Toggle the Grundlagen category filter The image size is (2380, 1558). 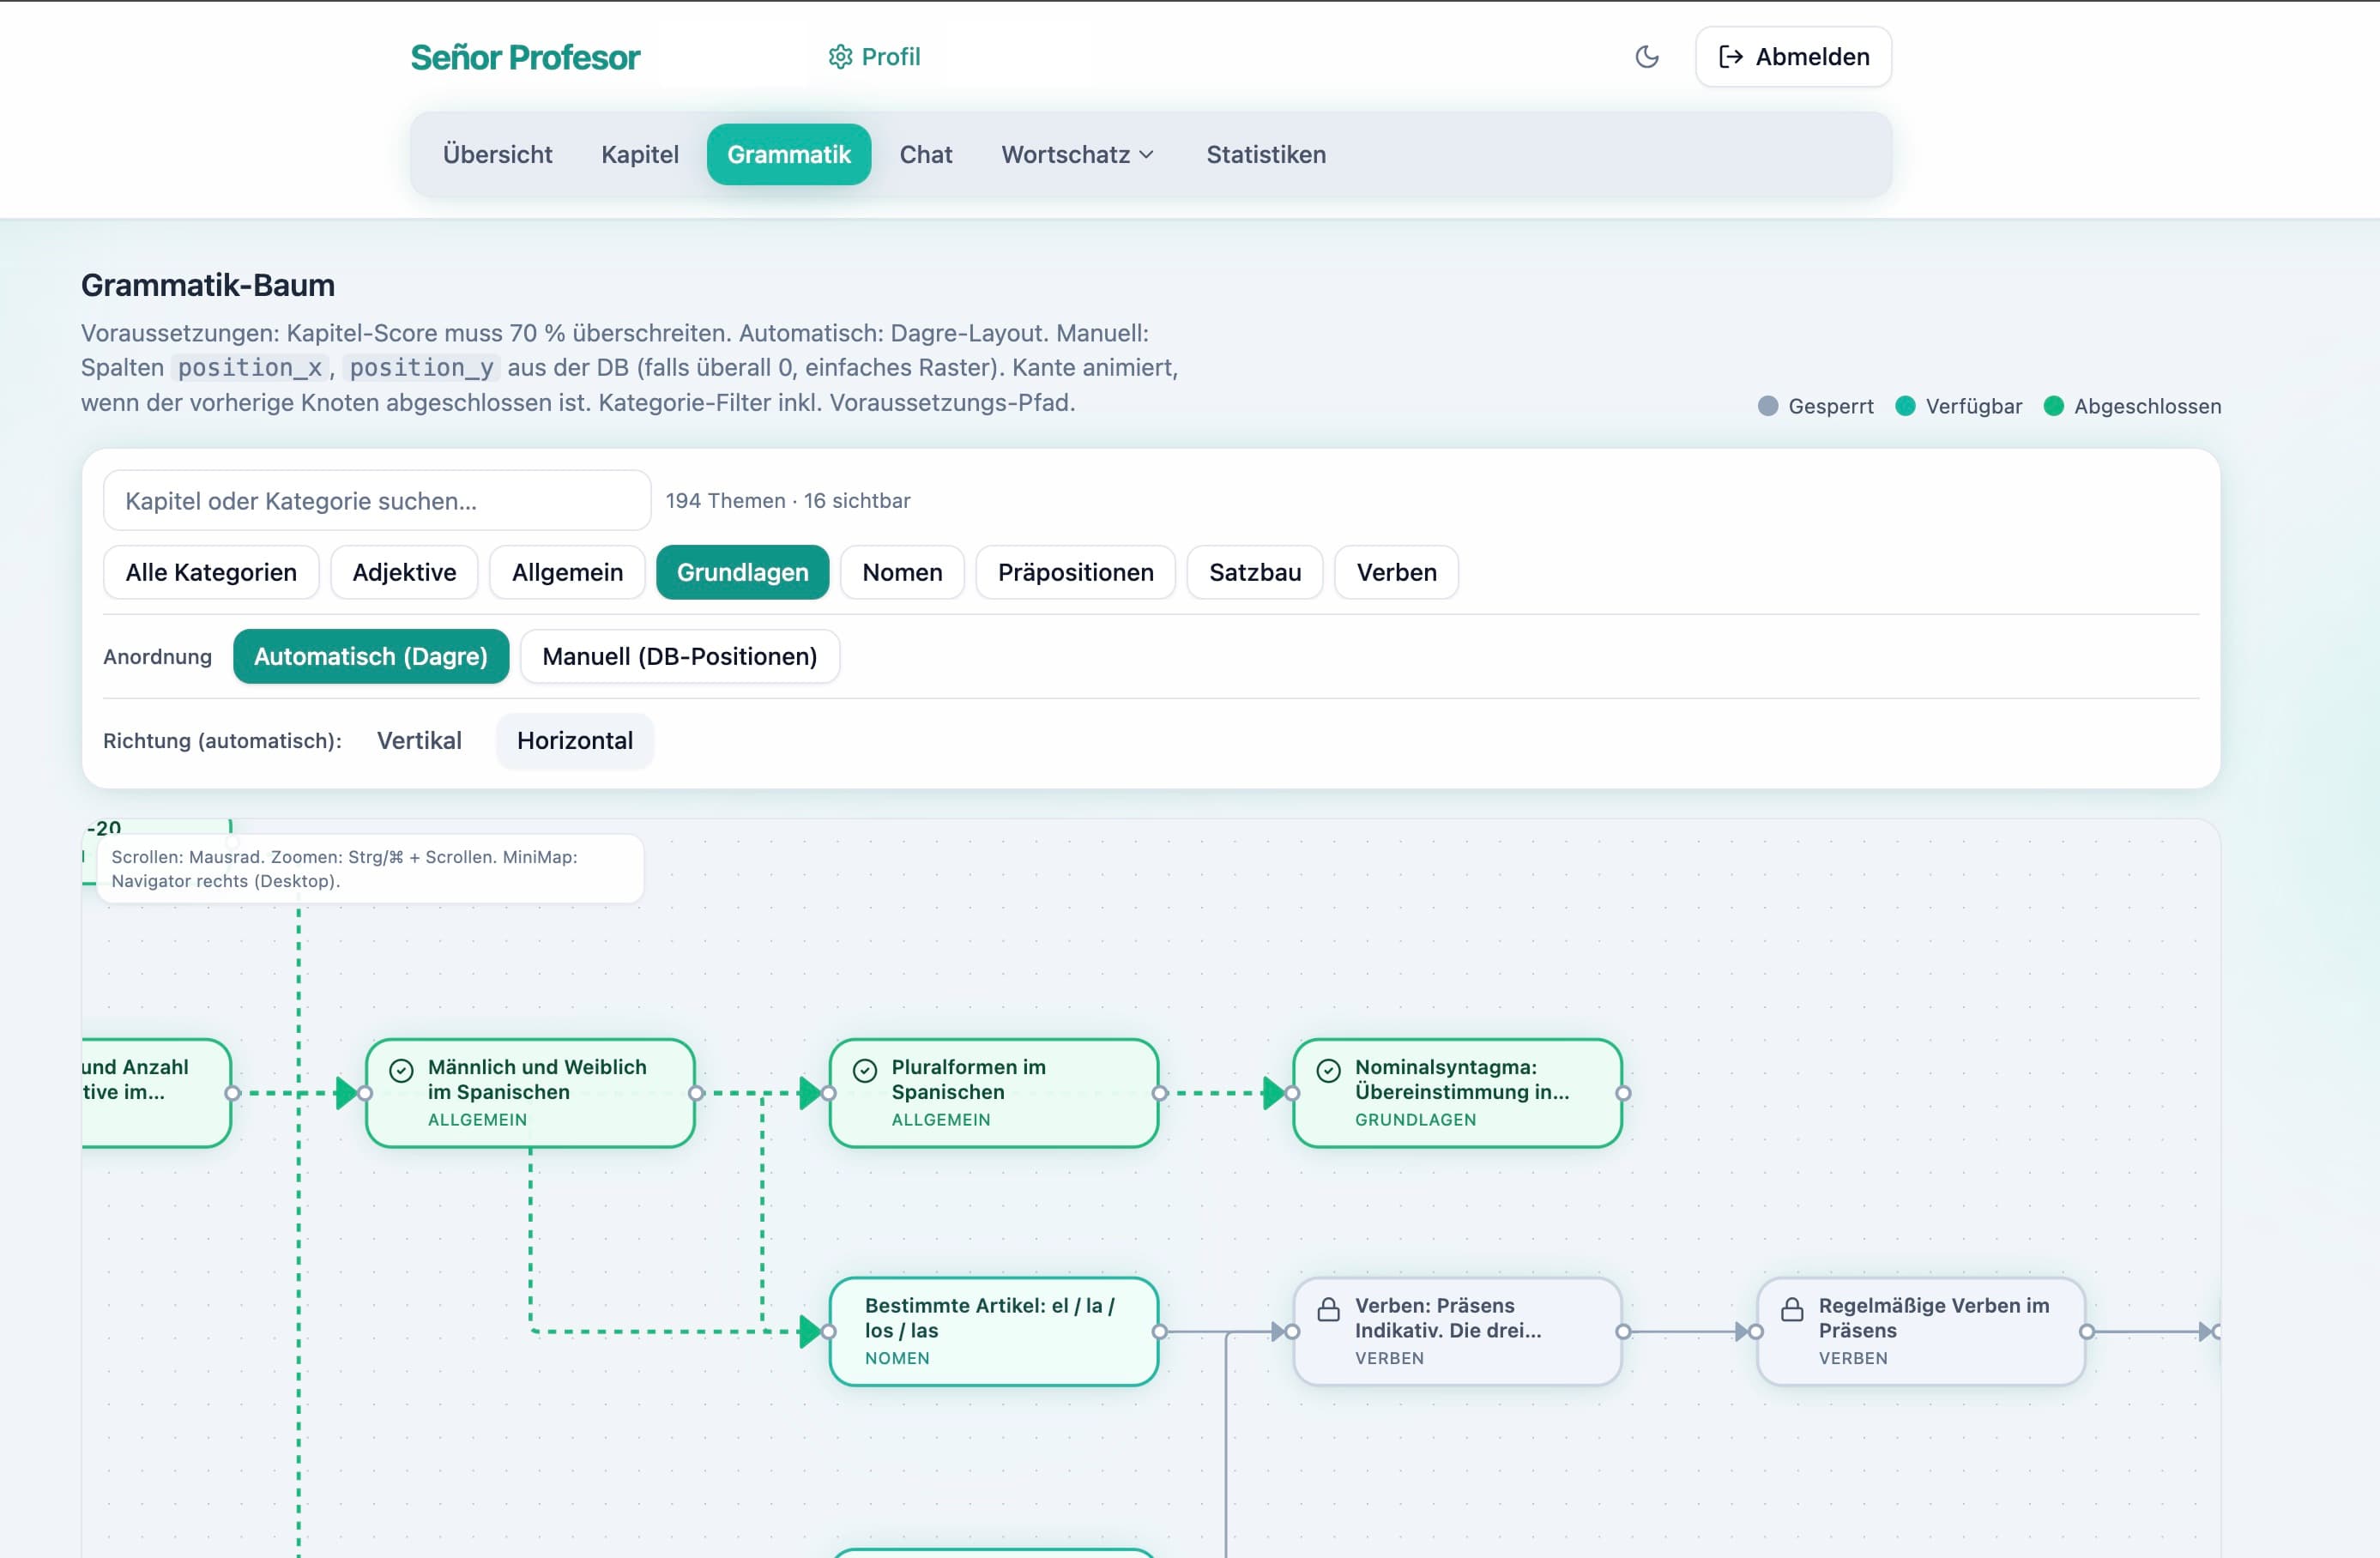click(743, 572)
